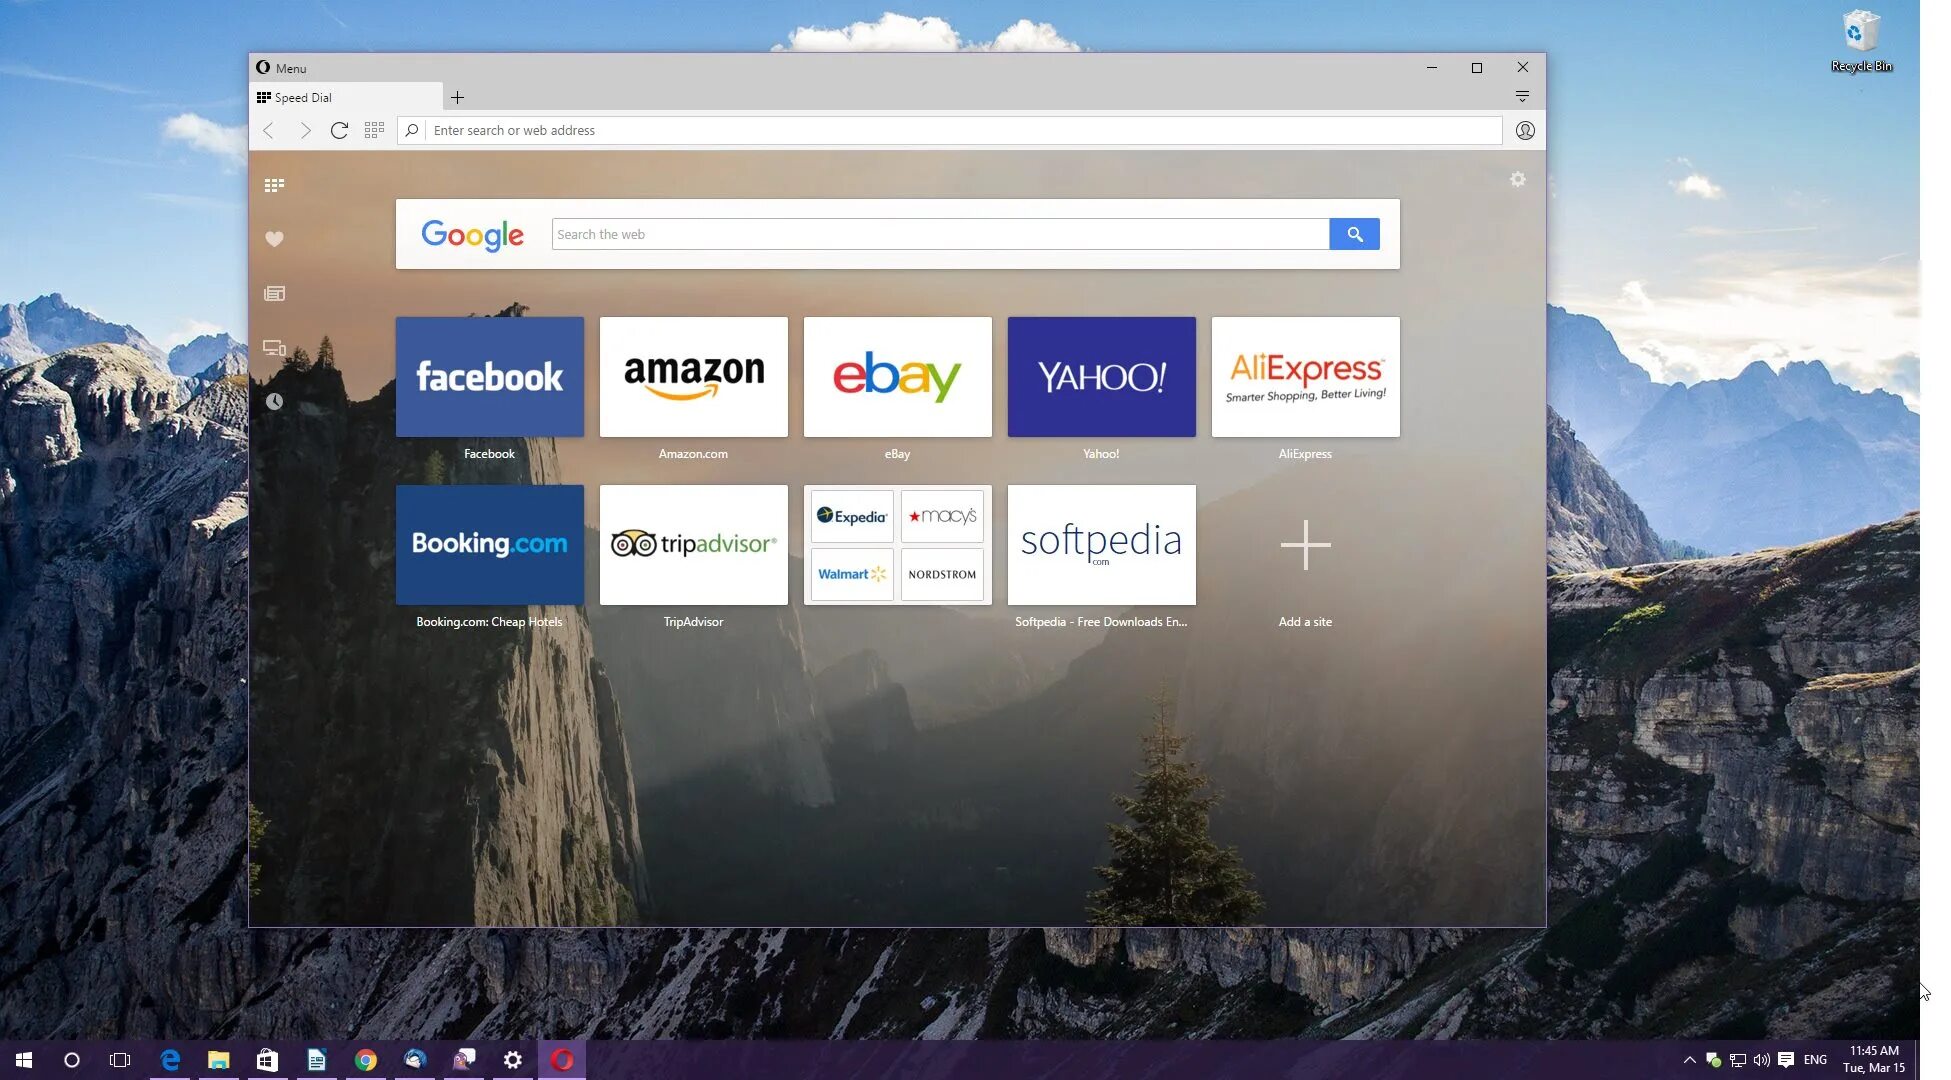Open Nordstrom in the shopping folder
The height and width of the screenshot is (1080, 1951).
[942, 574]
